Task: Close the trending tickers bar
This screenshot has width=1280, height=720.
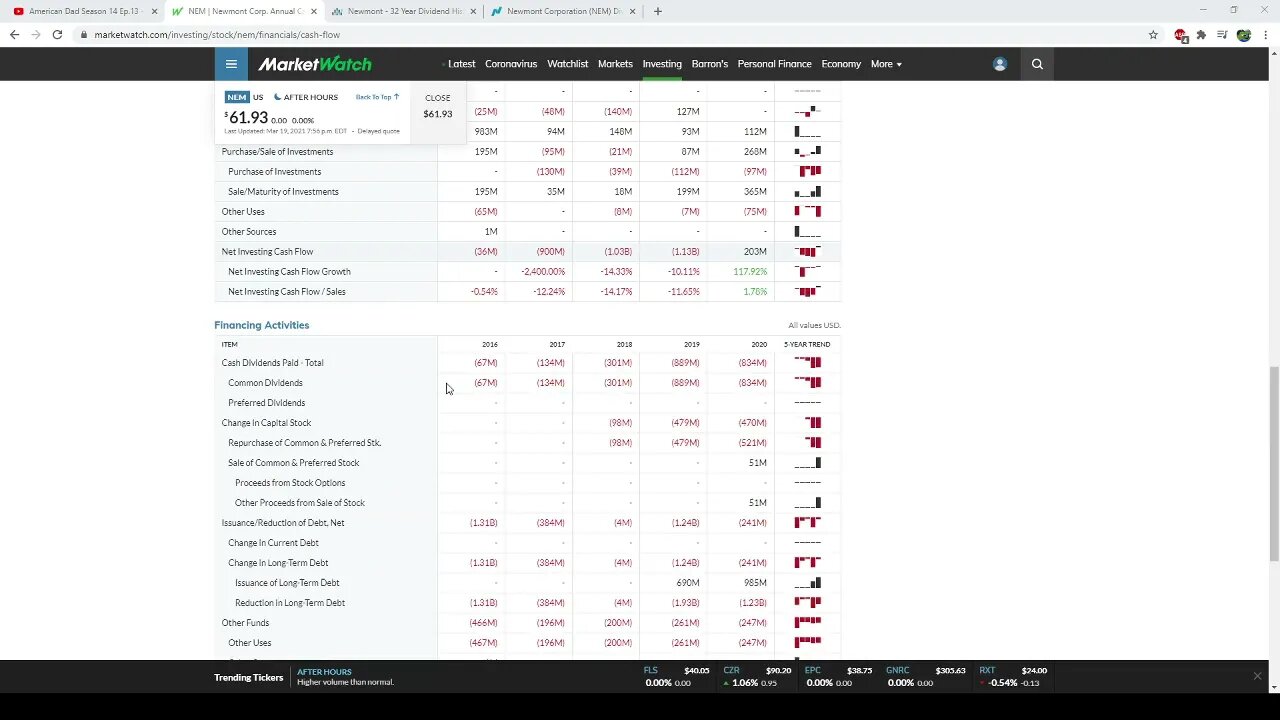Action: [1257, 676]
